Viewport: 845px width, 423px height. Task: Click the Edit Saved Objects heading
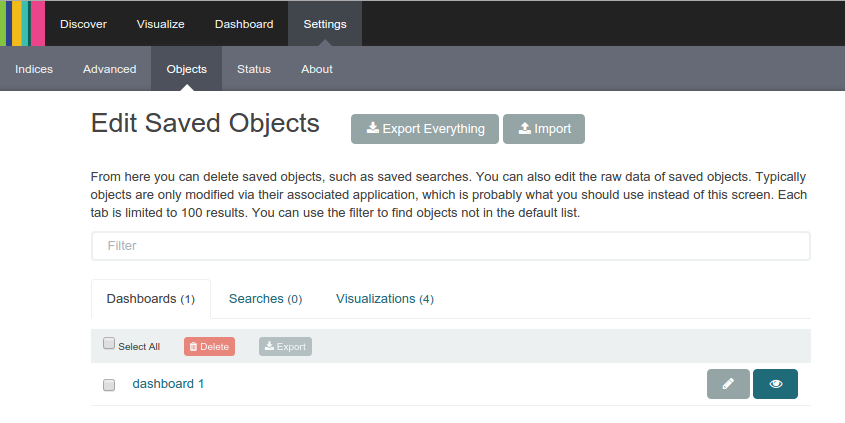tap(205, 123)
